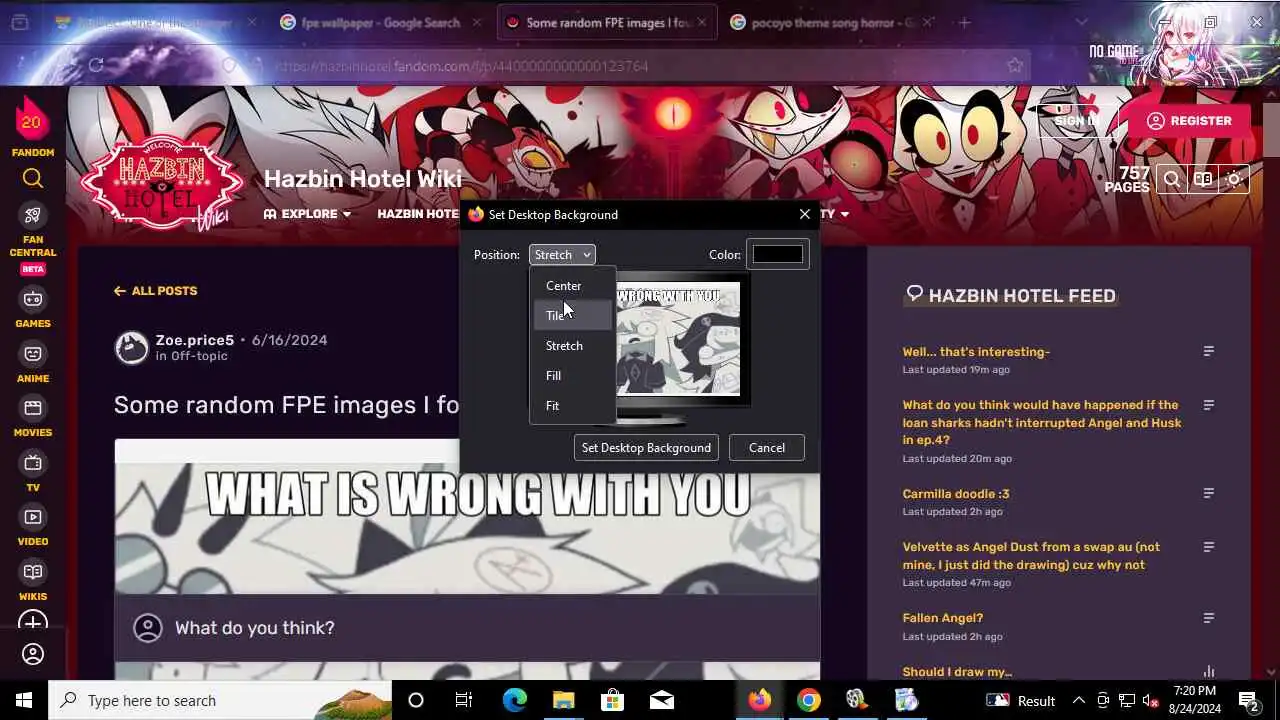Select Fit from the position list

(x=571, y=405)
